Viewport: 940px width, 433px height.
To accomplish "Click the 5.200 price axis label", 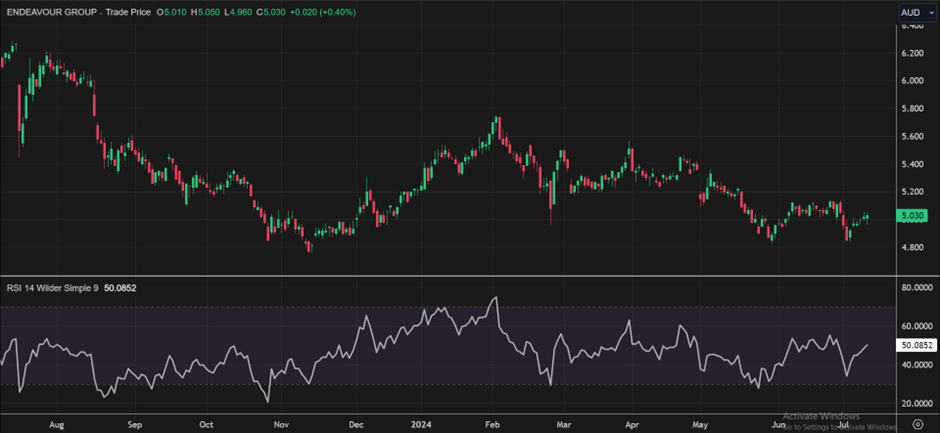I will coord(912,192).
